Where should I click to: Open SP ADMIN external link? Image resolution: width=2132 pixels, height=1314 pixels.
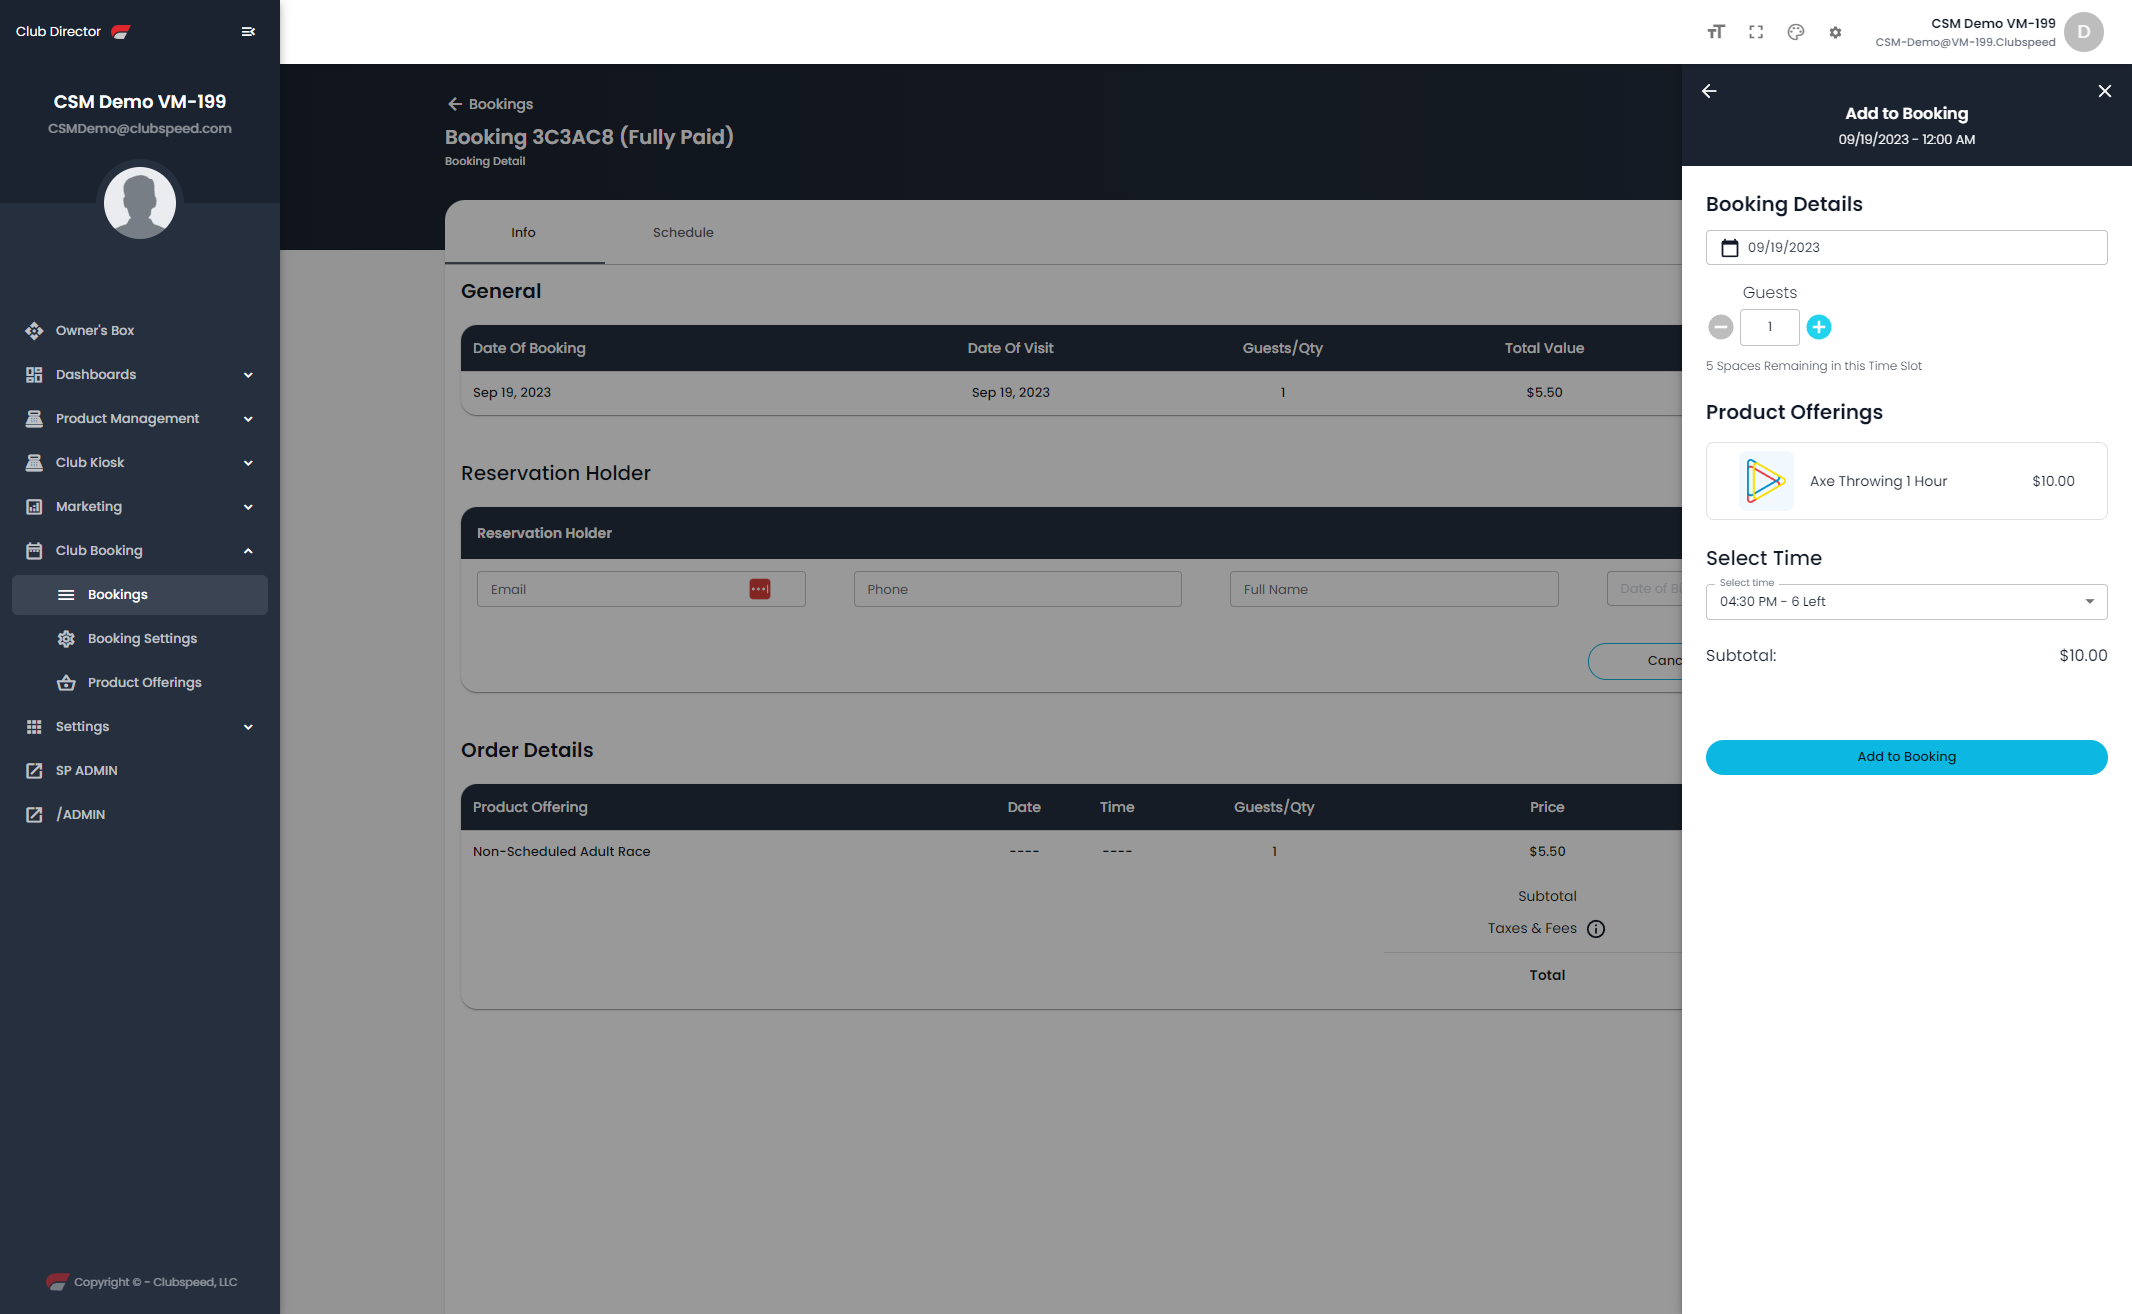pos(140,770)
